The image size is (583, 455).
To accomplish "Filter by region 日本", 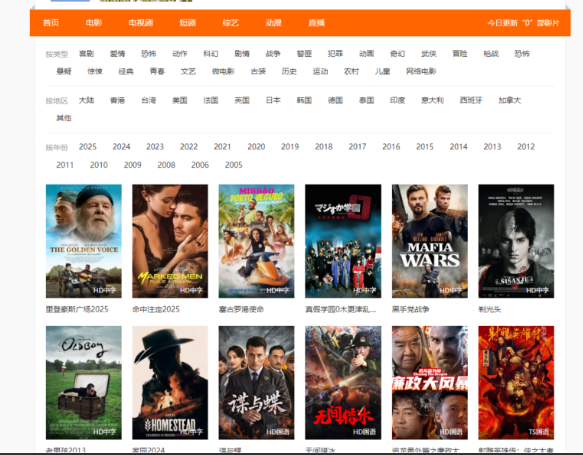I will [x=273, y=100].
